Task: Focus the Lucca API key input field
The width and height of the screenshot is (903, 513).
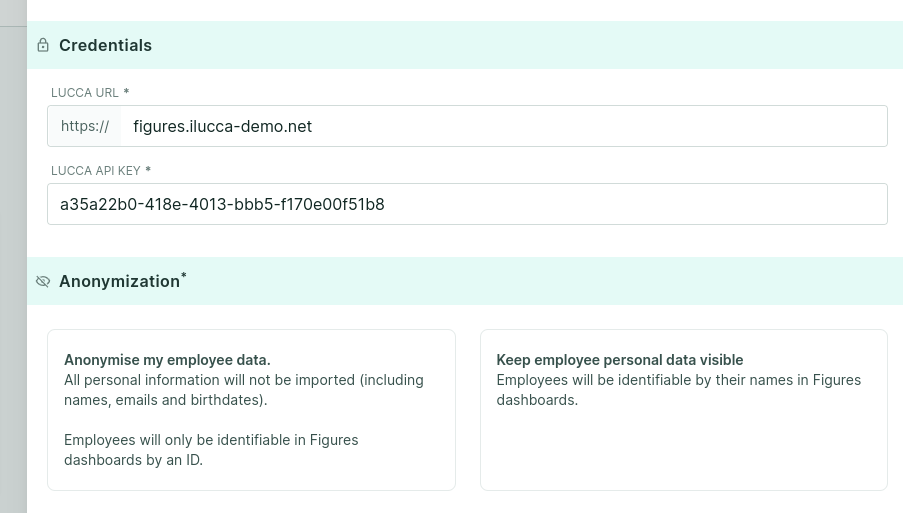Action: [x=467, y=204]
